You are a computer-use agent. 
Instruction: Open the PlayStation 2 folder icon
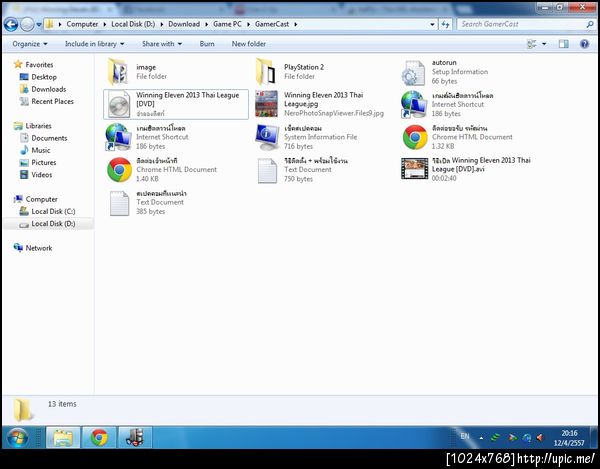266,72
